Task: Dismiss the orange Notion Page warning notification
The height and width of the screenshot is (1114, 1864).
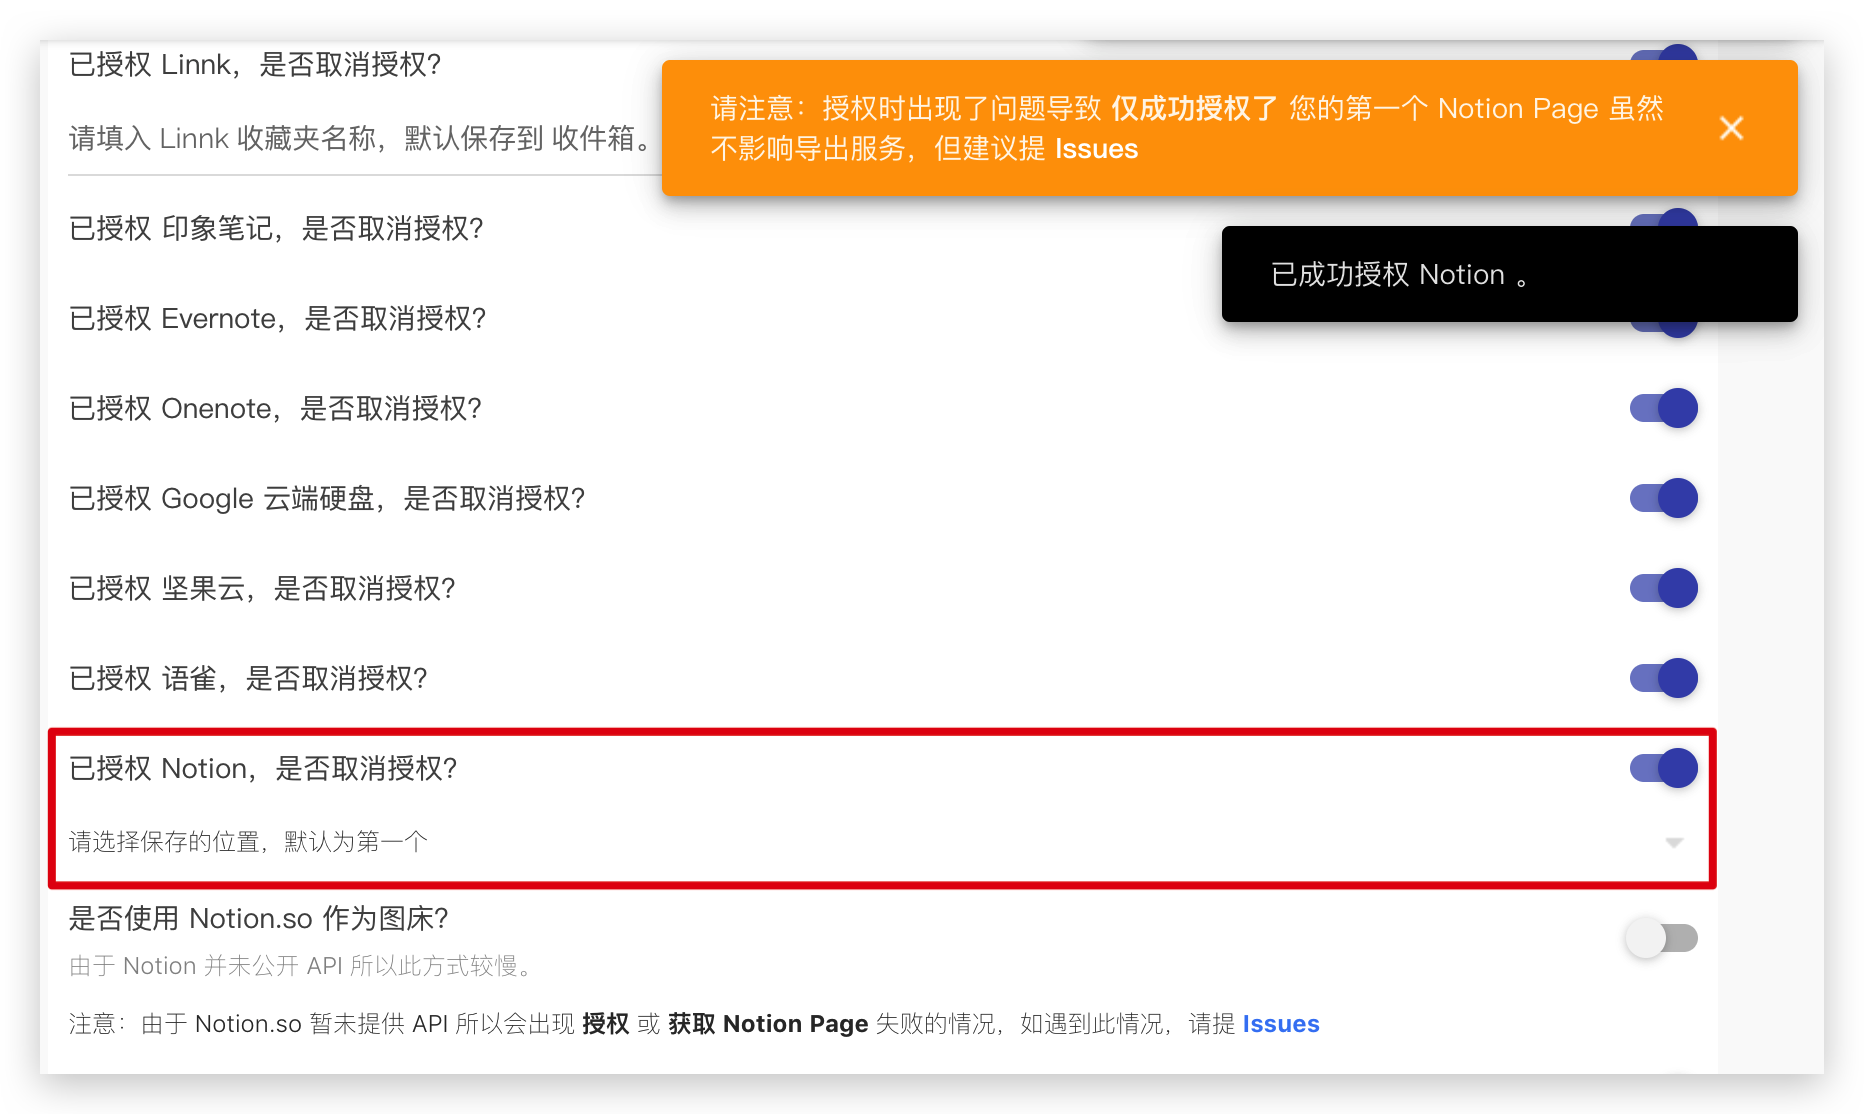Action: point(1731,128)
